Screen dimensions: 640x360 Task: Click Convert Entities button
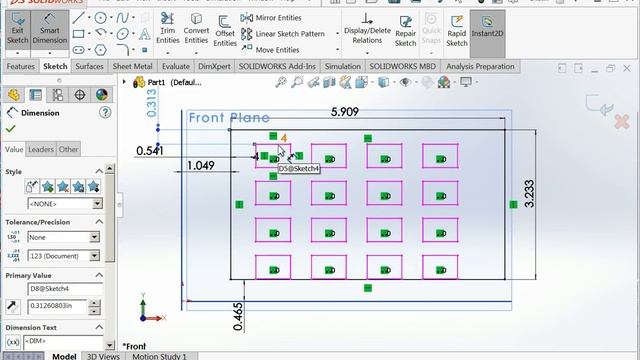pos(196,28)
